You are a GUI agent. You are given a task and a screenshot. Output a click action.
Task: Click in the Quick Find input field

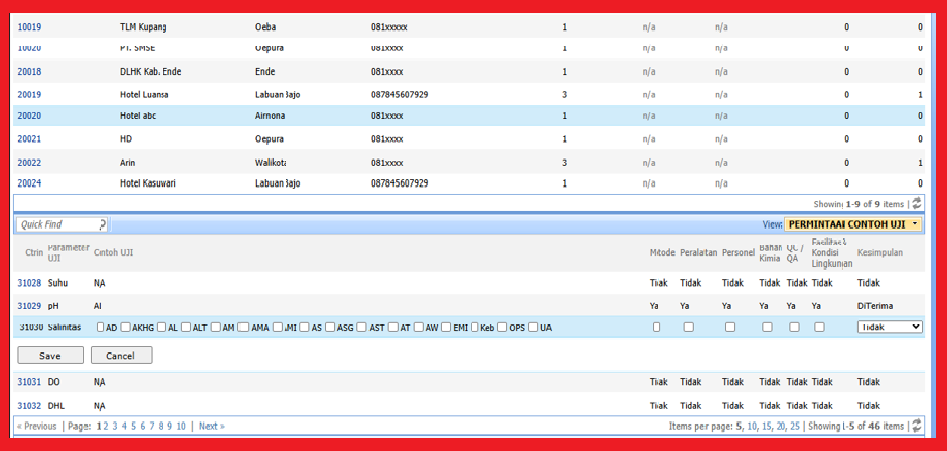[57, 225]
